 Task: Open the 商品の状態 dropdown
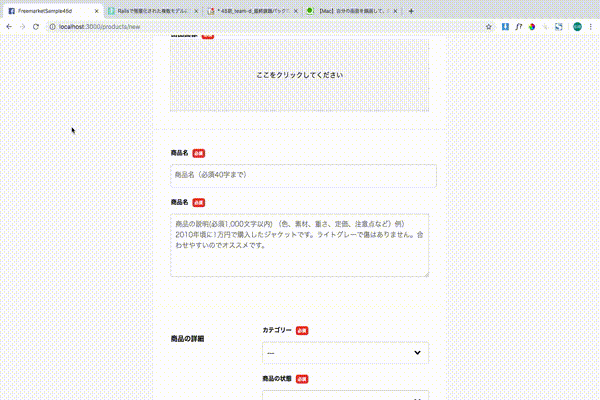click(x=345, y=395)
